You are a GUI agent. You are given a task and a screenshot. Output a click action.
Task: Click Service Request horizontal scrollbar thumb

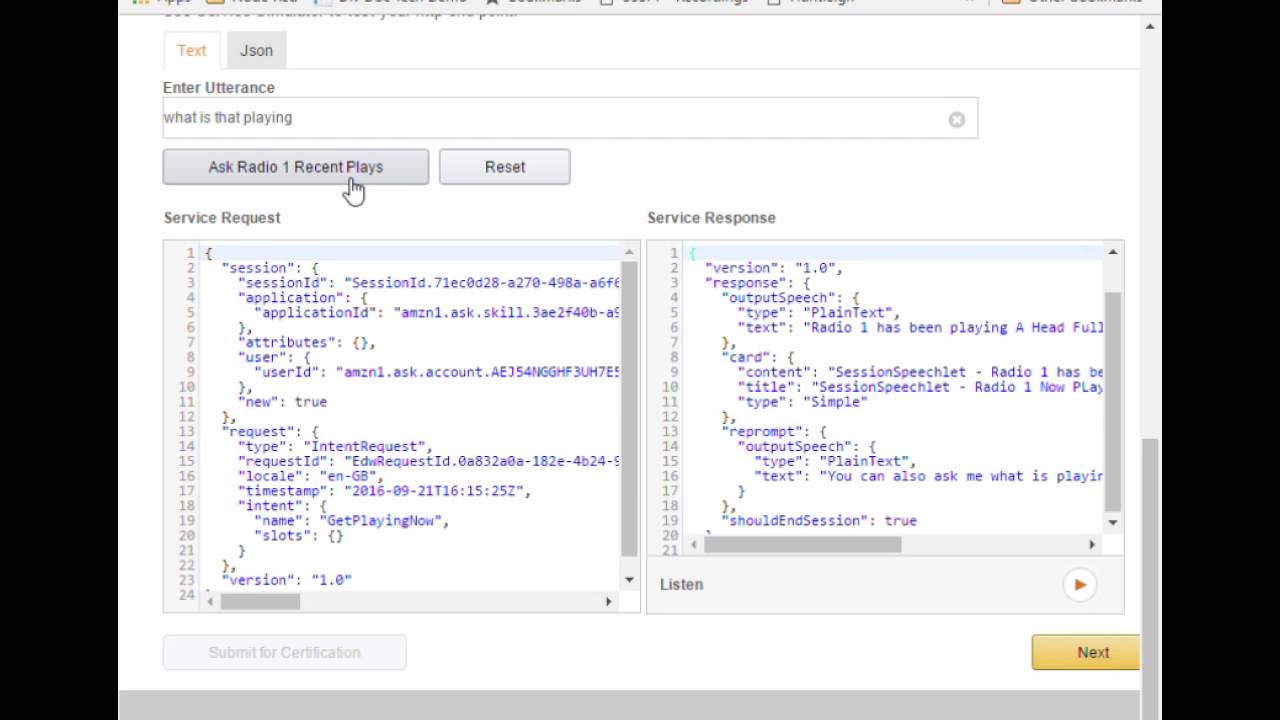pyautogui.click(x=260, y=601)
